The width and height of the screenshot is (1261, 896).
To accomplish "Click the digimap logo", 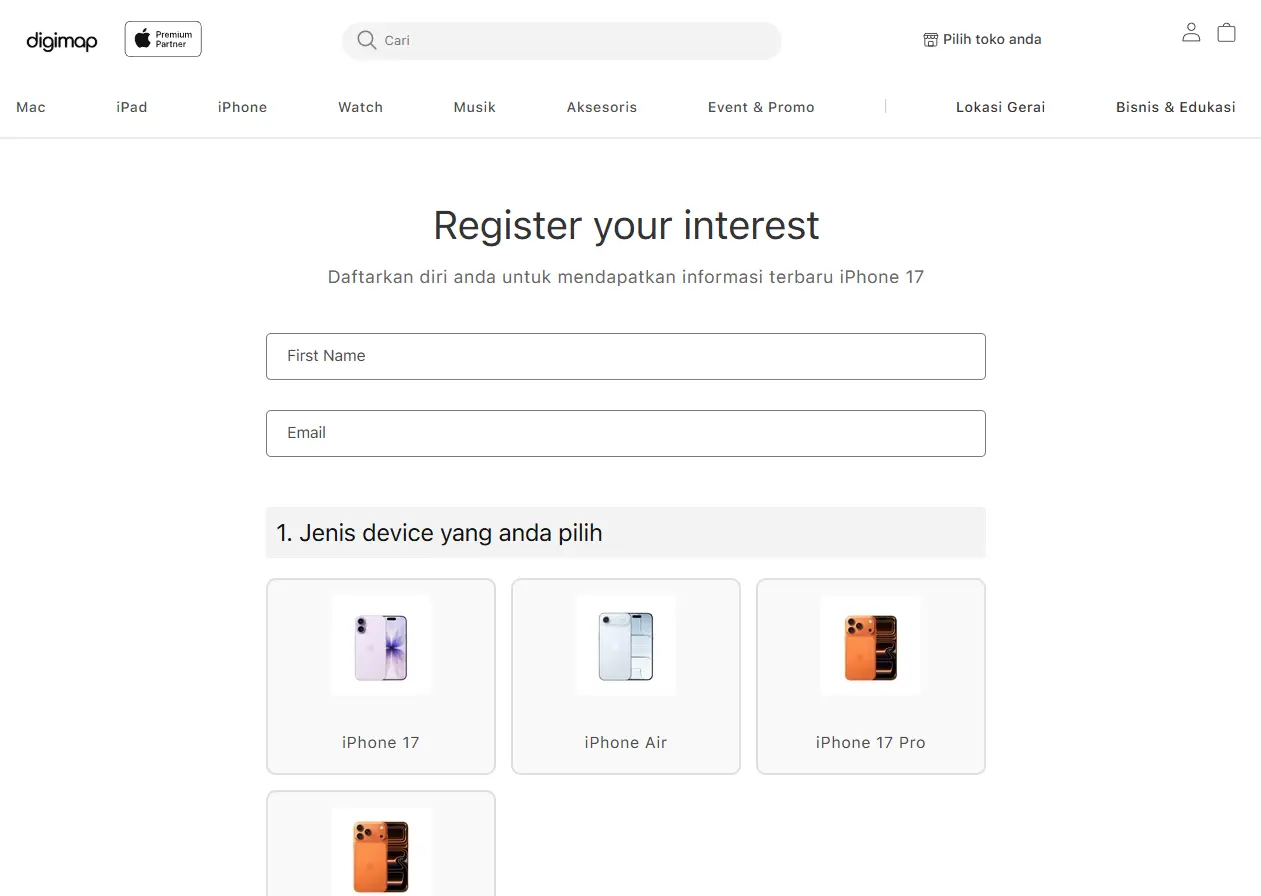I will [62, 41].
